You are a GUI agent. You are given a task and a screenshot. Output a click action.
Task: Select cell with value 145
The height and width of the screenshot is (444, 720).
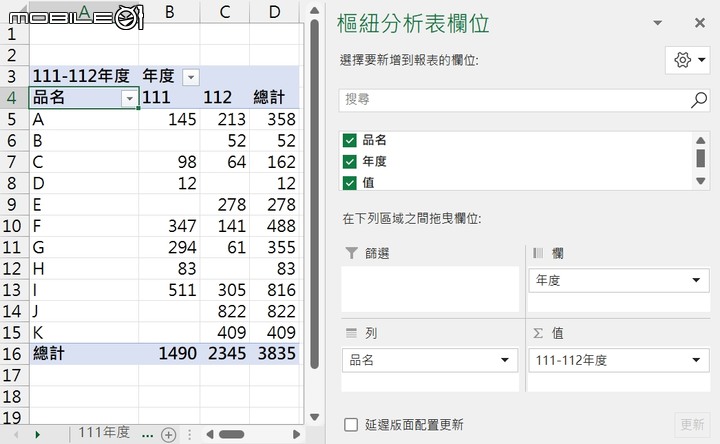click(x=169, y=119)
